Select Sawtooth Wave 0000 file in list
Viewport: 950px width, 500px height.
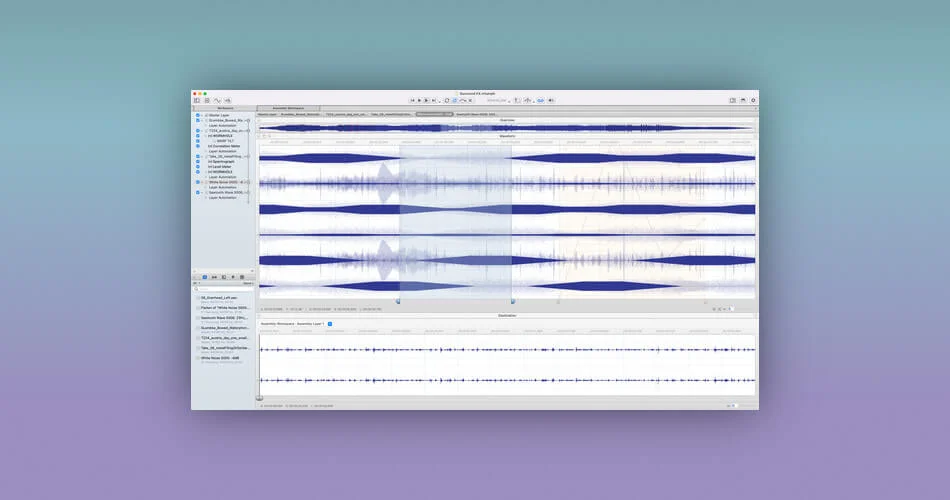pos(224,318)
